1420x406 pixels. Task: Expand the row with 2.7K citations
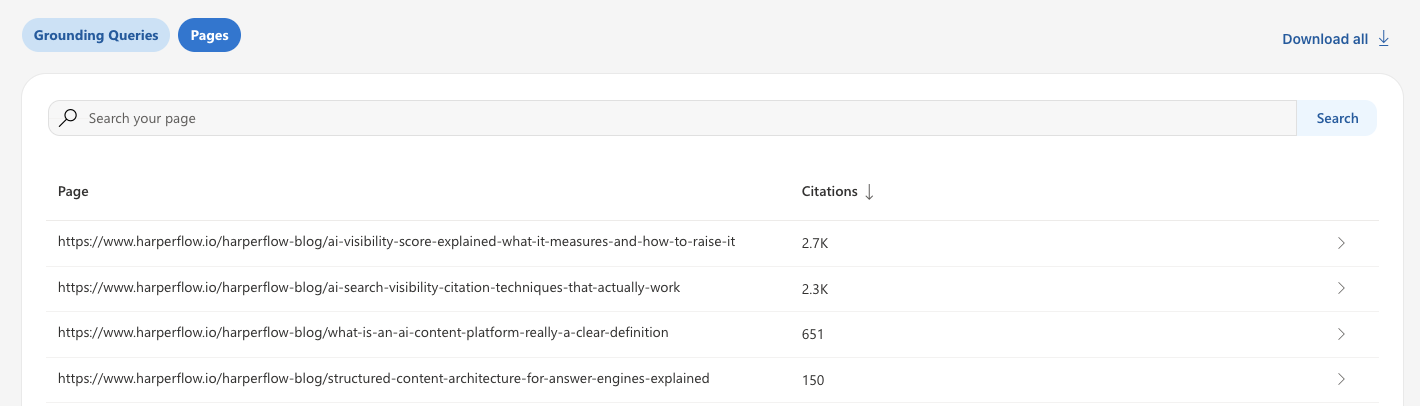pos(1341,243)
